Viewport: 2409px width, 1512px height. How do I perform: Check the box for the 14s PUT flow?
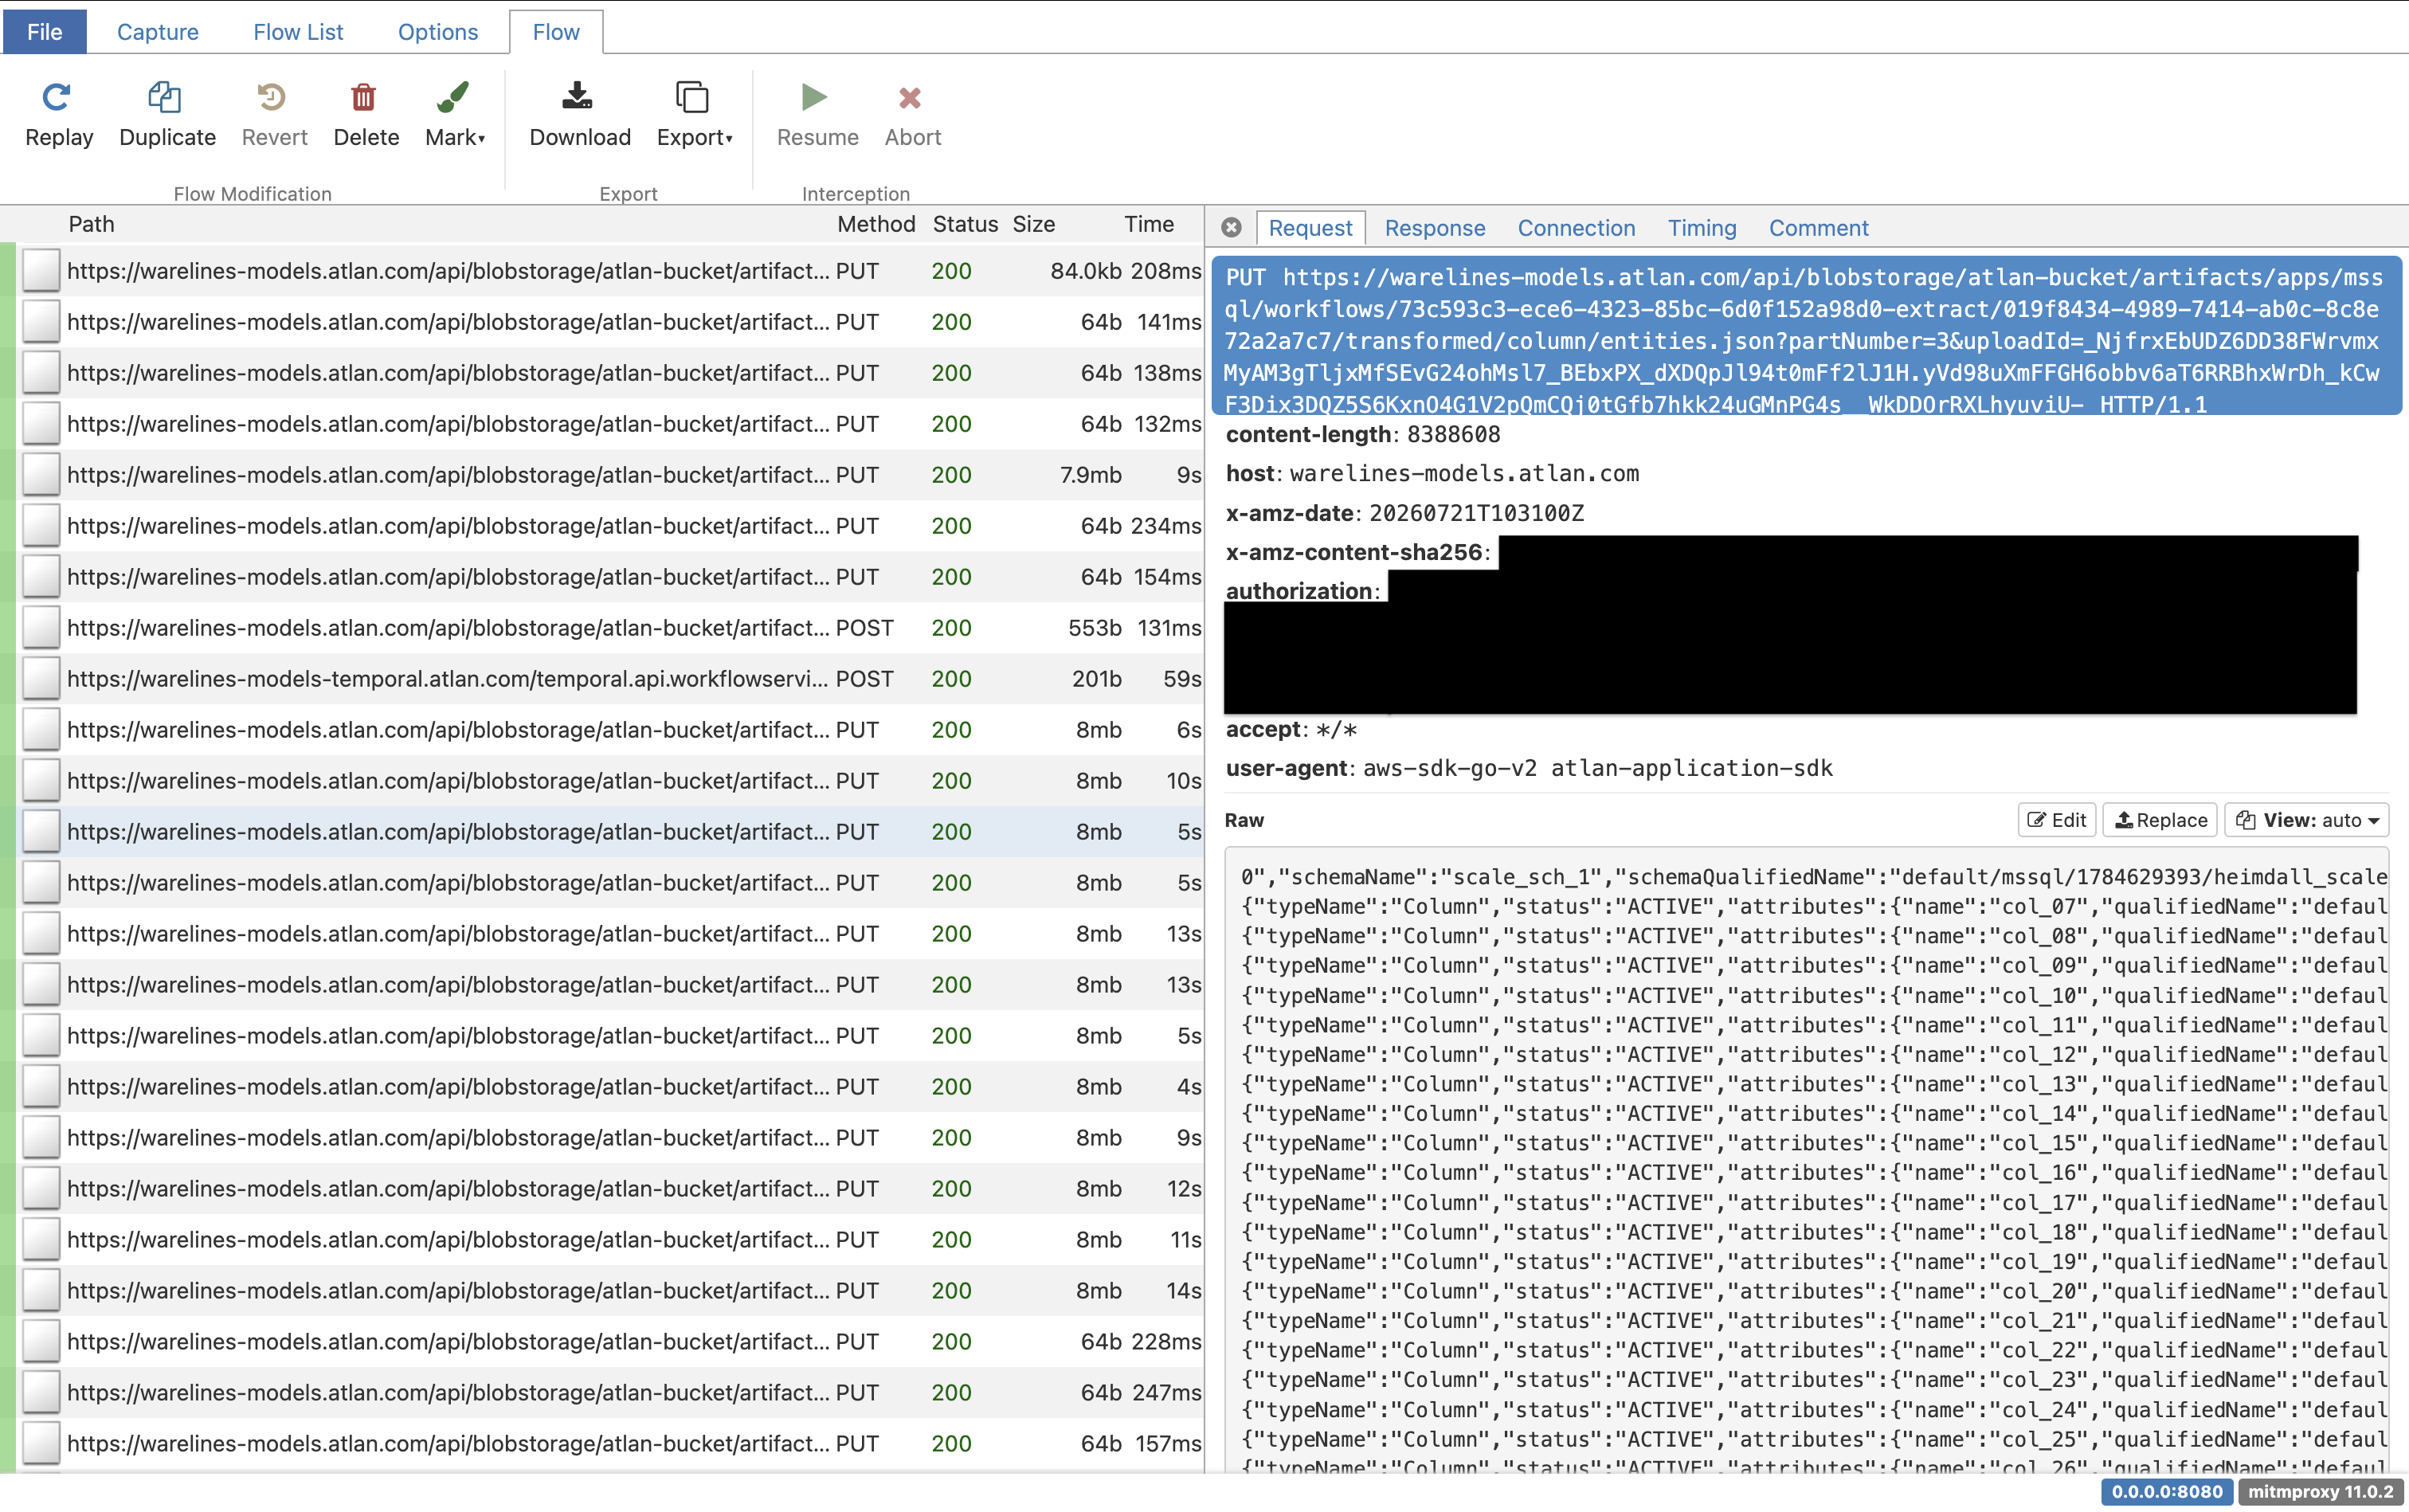pyautogui.click(x=41, y=1291)
